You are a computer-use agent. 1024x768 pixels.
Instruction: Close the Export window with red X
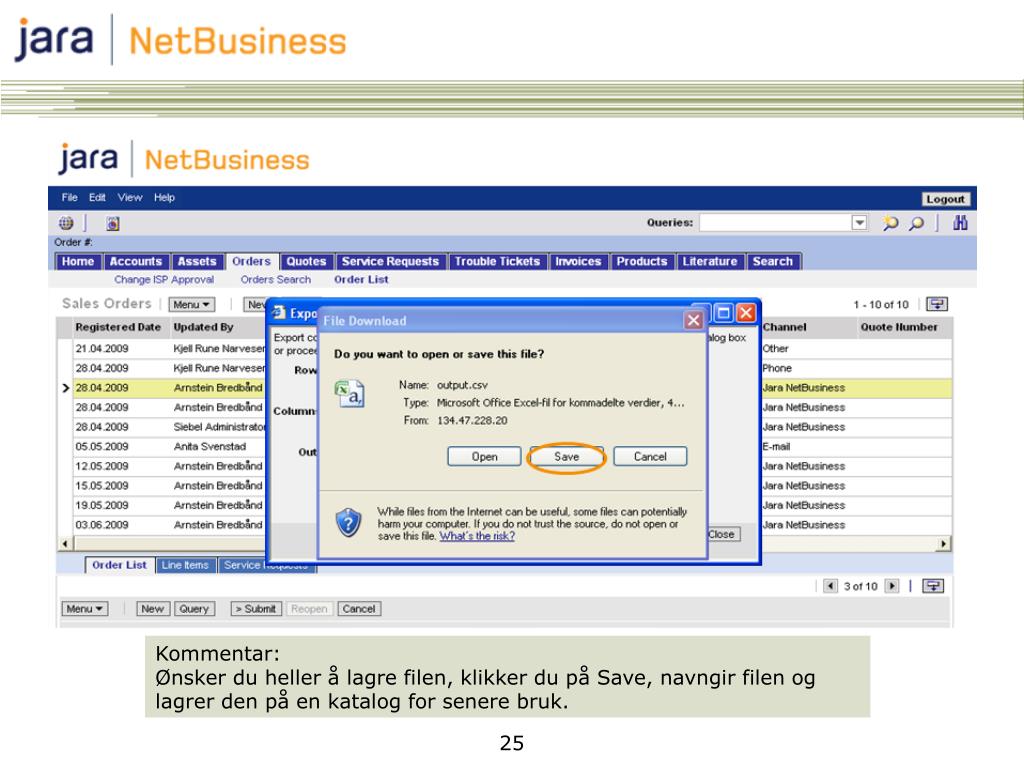click(746, 313)
